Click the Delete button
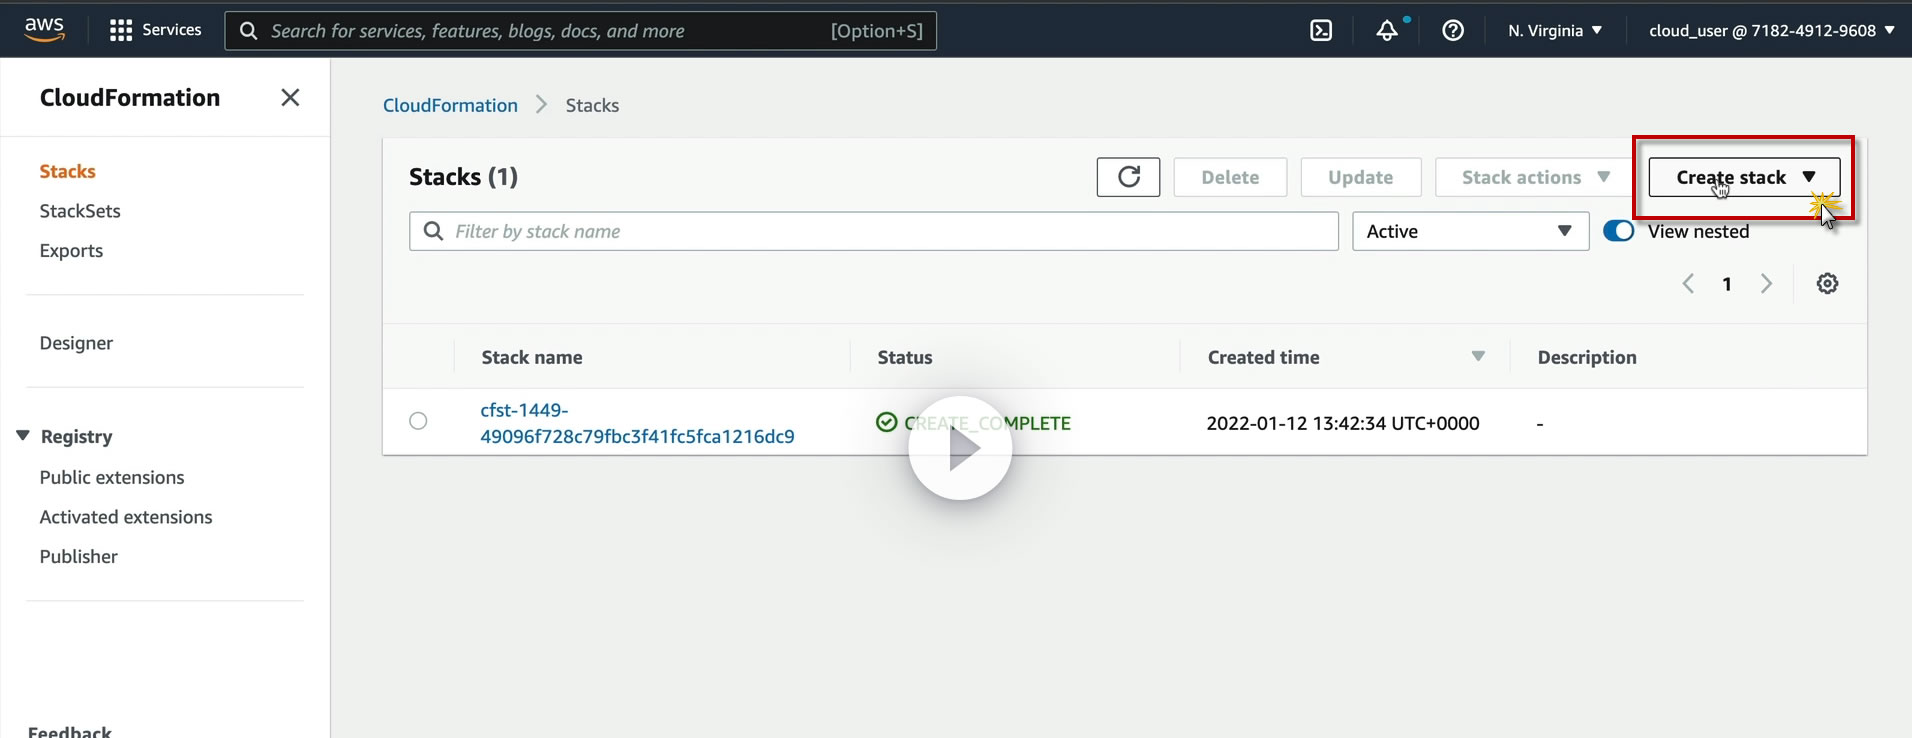The width and height of the screenshot is (1912, 738). [1230, 177]
